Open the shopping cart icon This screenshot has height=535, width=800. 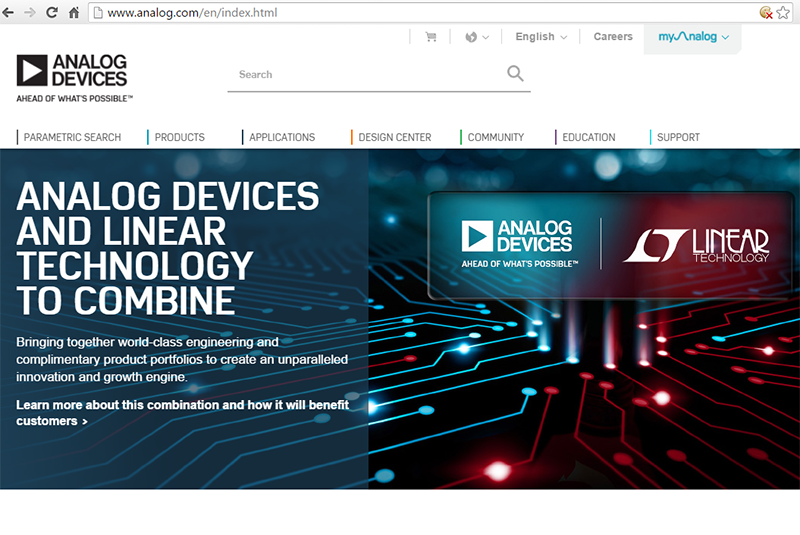pos(431,37)
